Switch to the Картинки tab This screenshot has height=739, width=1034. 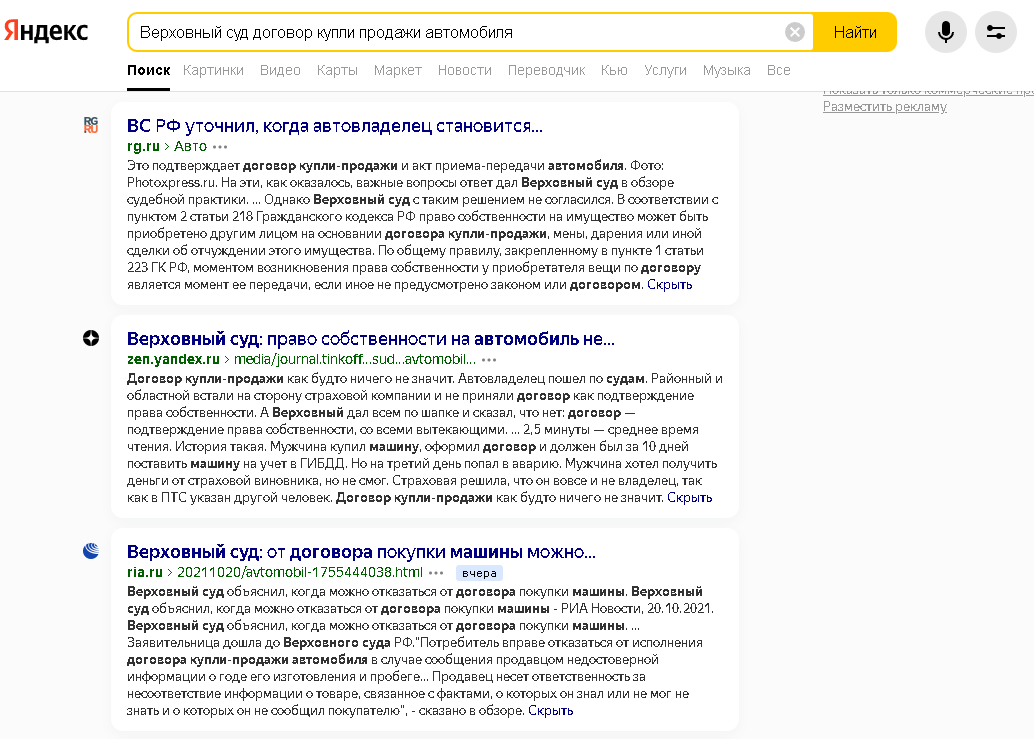coord(213,70)
